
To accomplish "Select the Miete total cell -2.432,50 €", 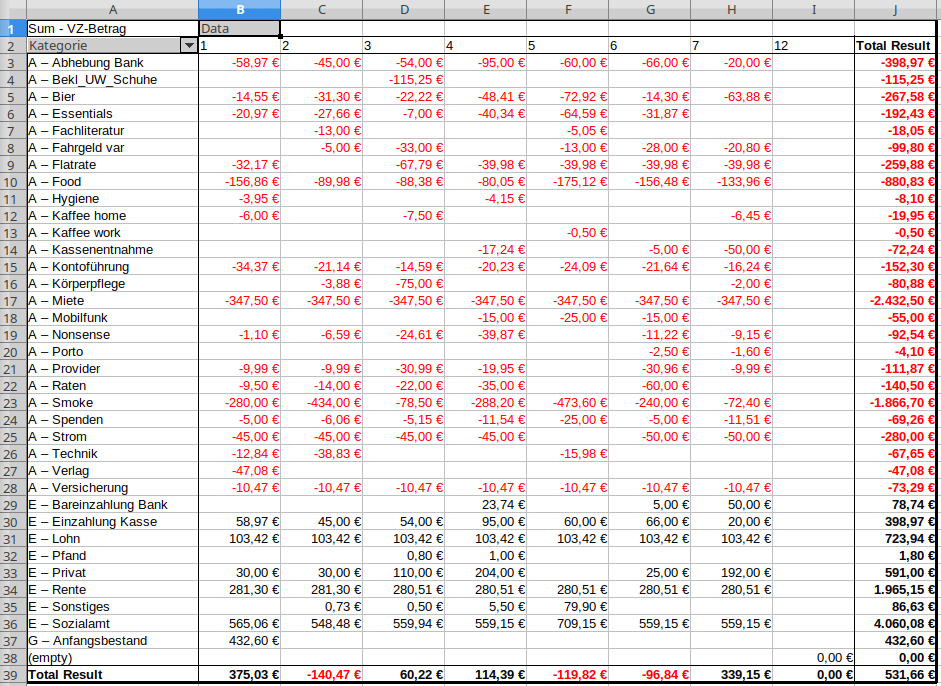I will pos(896,301).
